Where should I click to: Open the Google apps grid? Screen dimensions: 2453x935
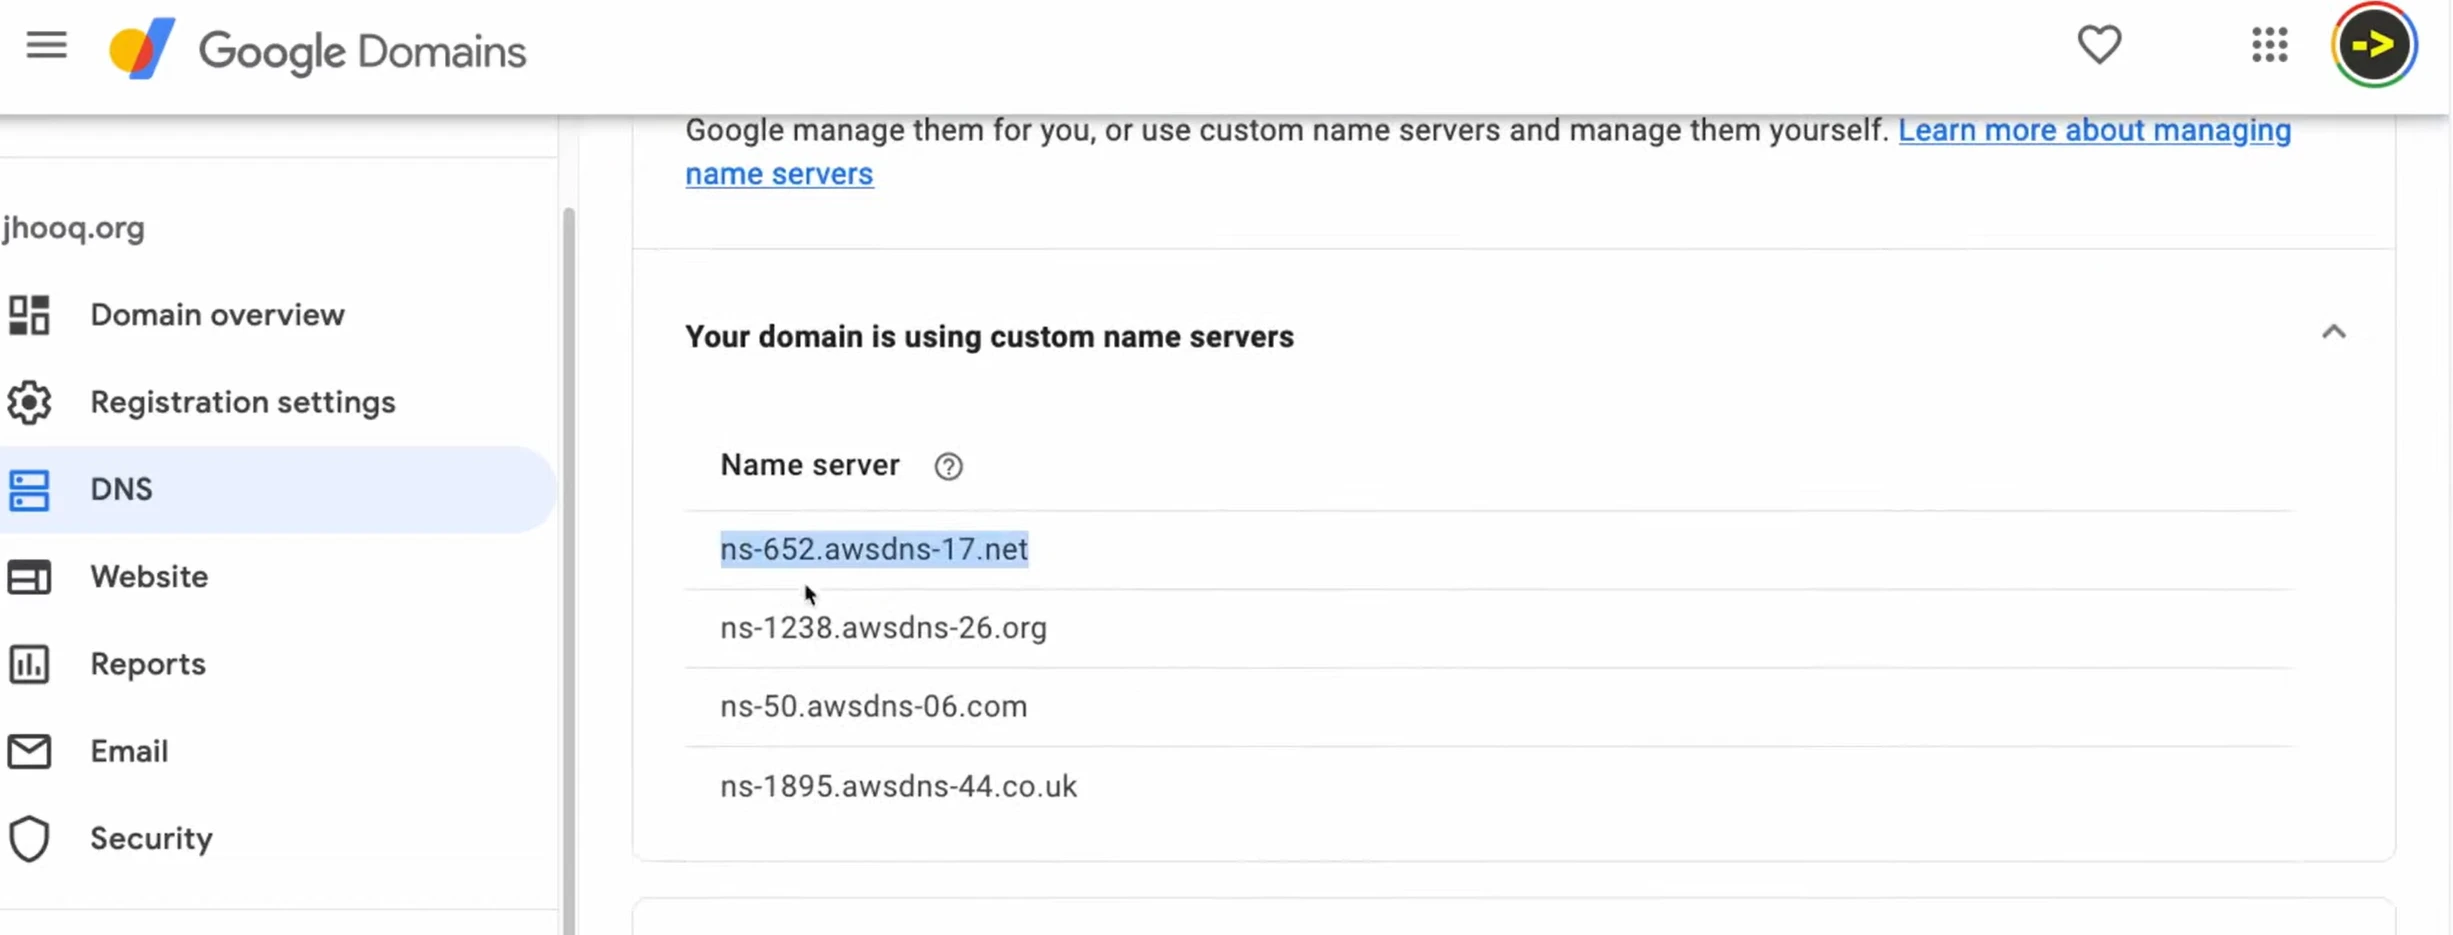(x=2269, y=45)
